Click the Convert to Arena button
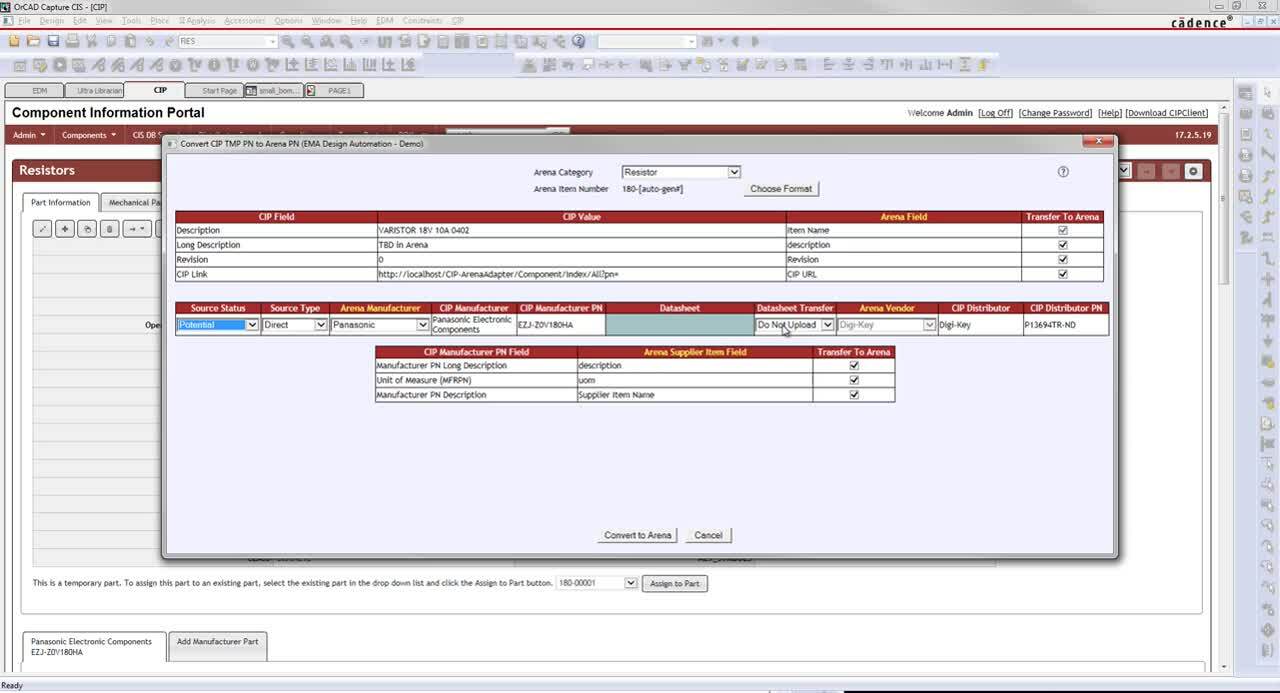 (638, 535)
